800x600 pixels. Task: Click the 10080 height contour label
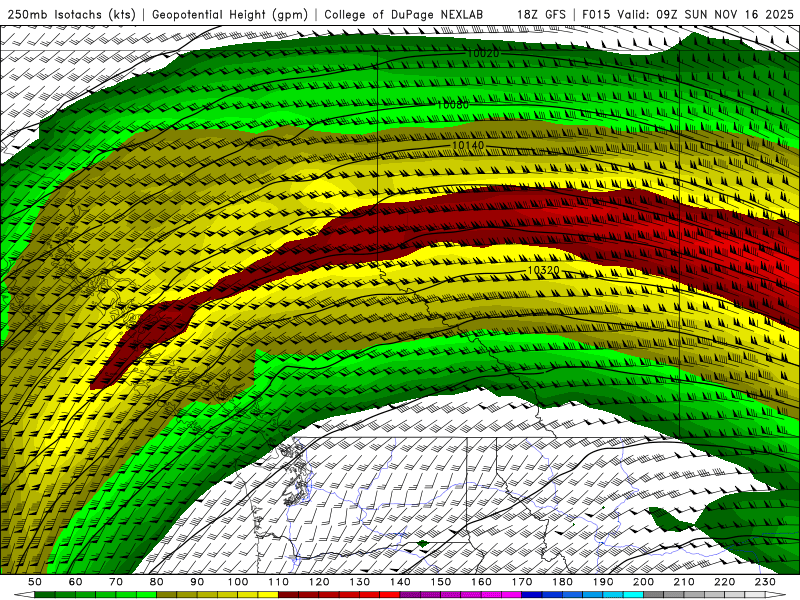pos(453,105)
